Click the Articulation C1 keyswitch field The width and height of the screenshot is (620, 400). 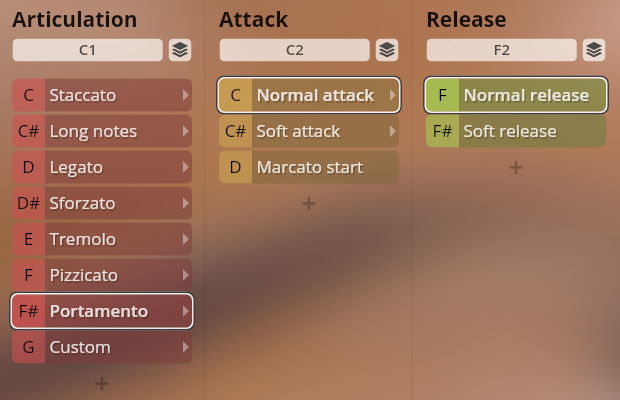[87, 50]
